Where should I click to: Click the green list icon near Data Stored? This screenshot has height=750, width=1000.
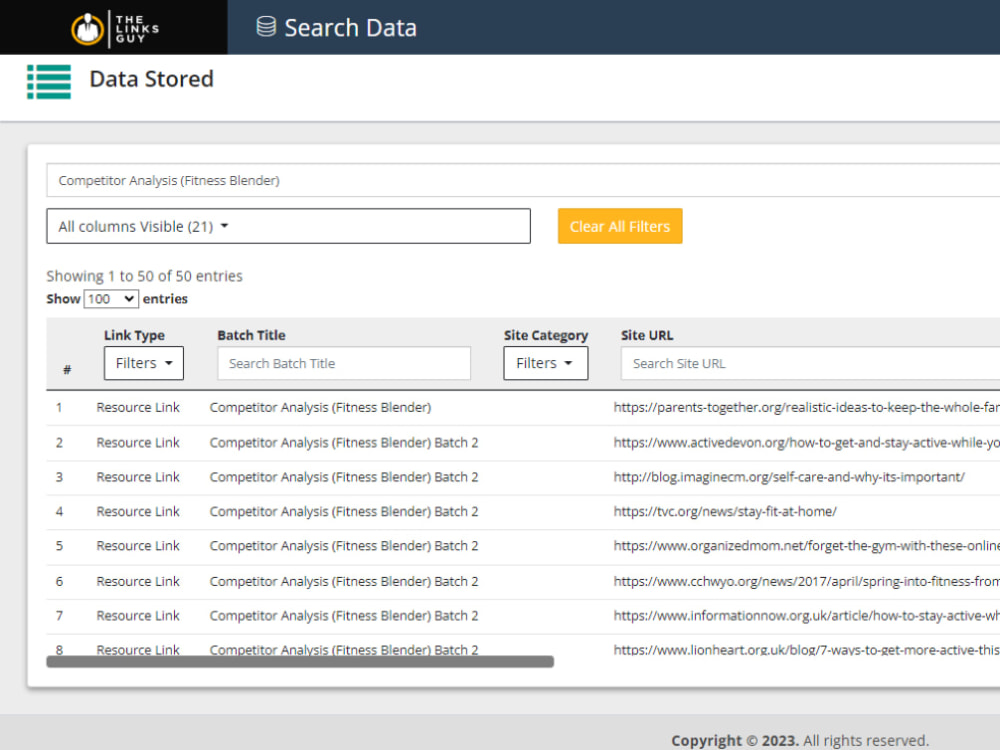coord(48,80)
